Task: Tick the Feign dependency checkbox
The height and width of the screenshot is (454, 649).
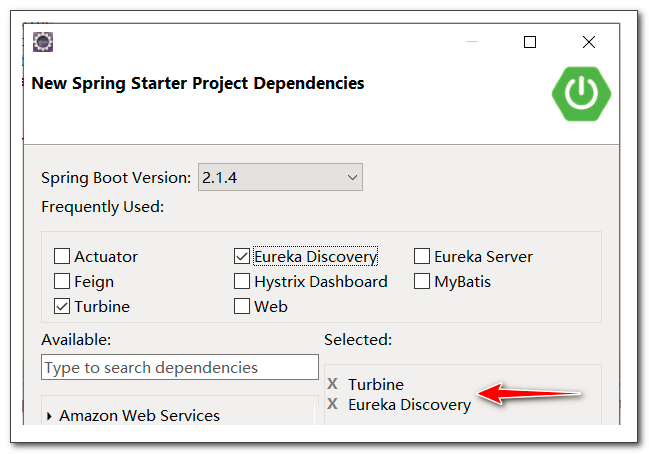Action: click(x=62, y=281)
